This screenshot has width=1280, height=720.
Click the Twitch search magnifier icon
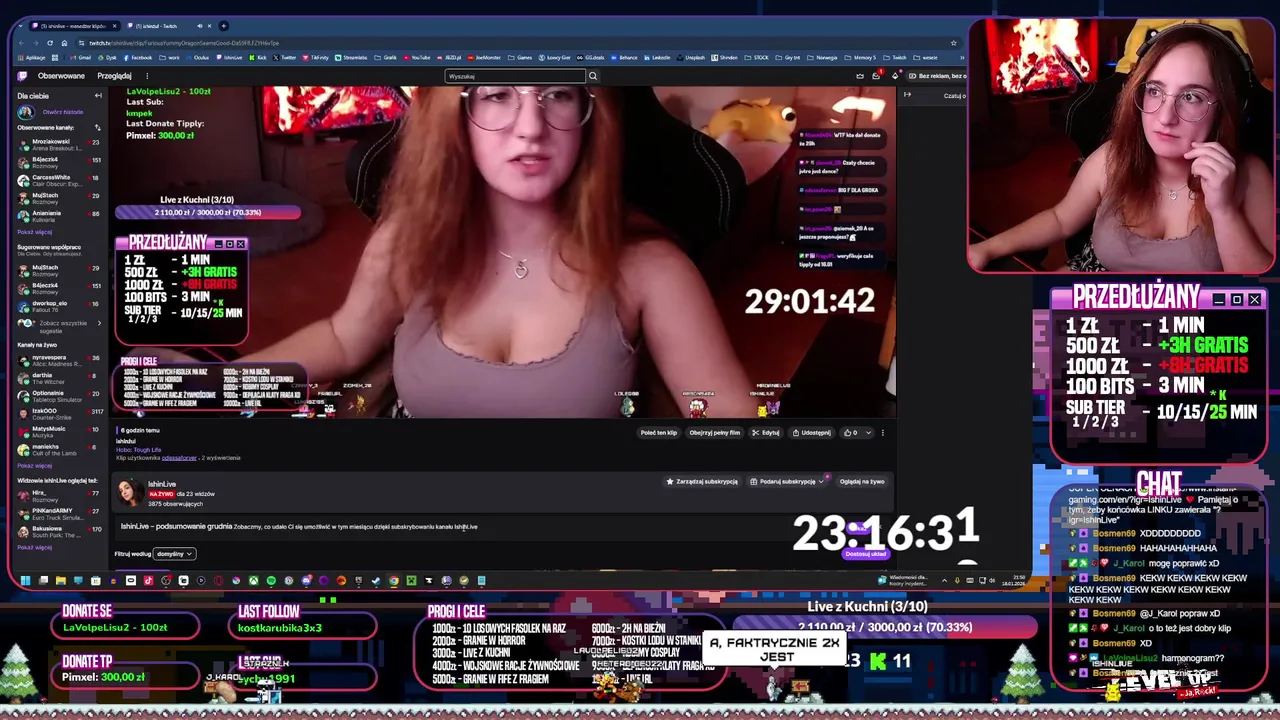[592, 76]
